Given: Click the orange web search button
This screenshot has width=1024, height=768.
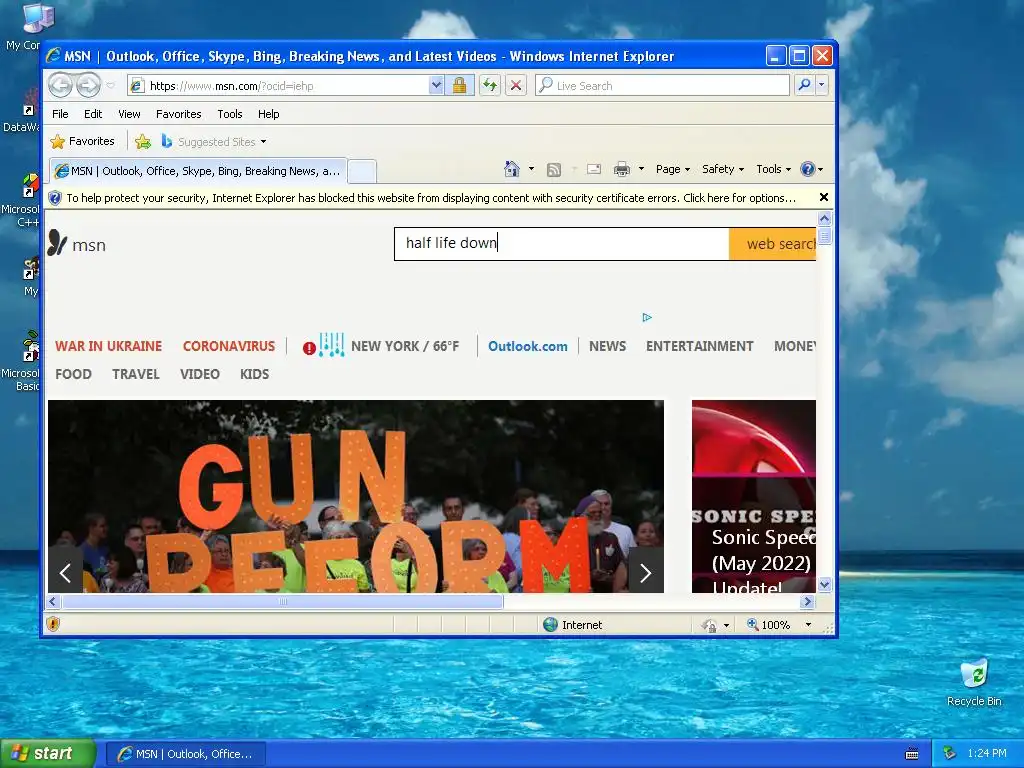Looking at the screenshot, I should tap(772, 244).
